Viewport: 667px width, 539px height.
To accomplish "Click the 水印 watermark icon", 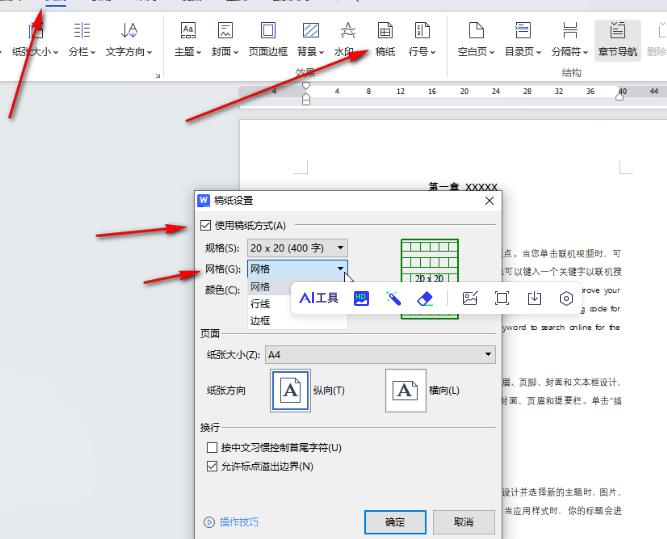I will point(348,31).
